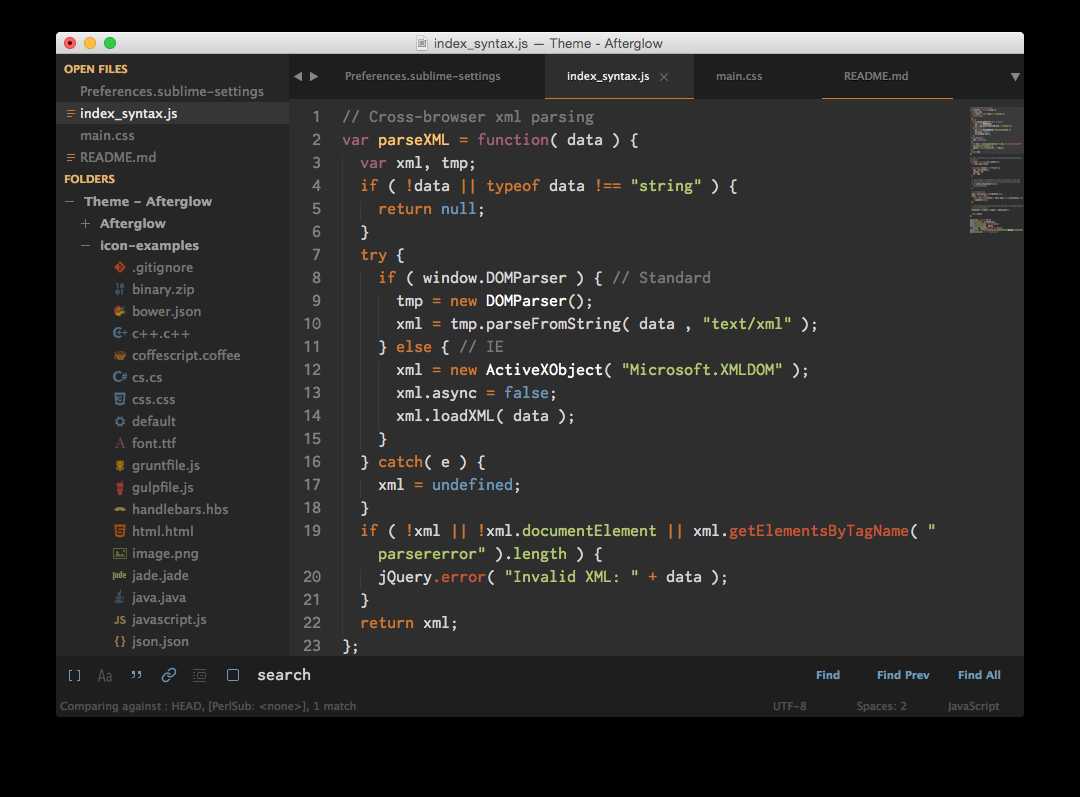Click the CSS icon beside css.css
The height and width of the screenshot is (797, 1080).
pyautogui.click(x=120, y=399)
